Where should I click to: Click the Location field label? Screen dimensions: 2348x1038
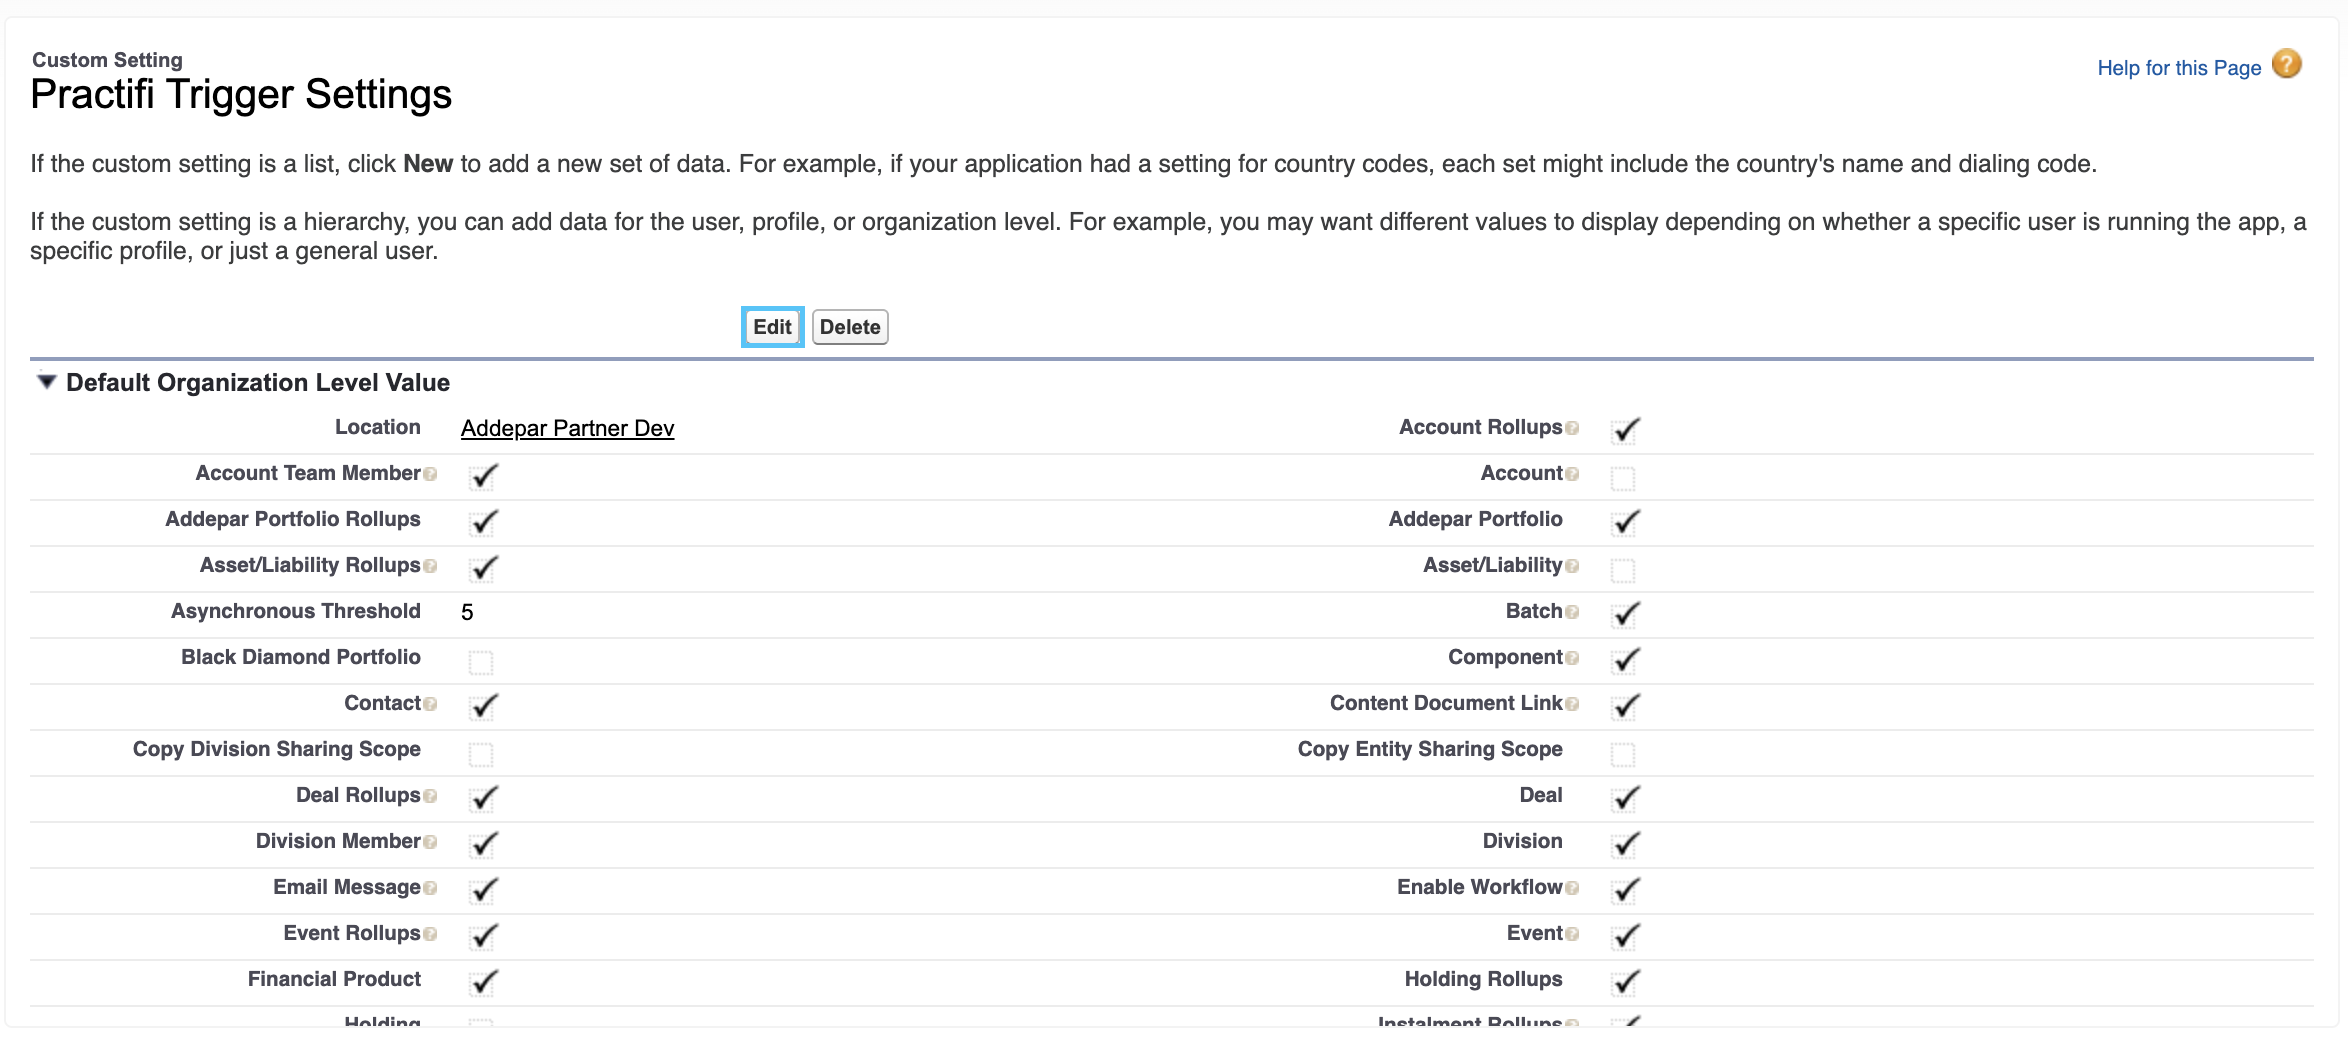coord(378,427)
